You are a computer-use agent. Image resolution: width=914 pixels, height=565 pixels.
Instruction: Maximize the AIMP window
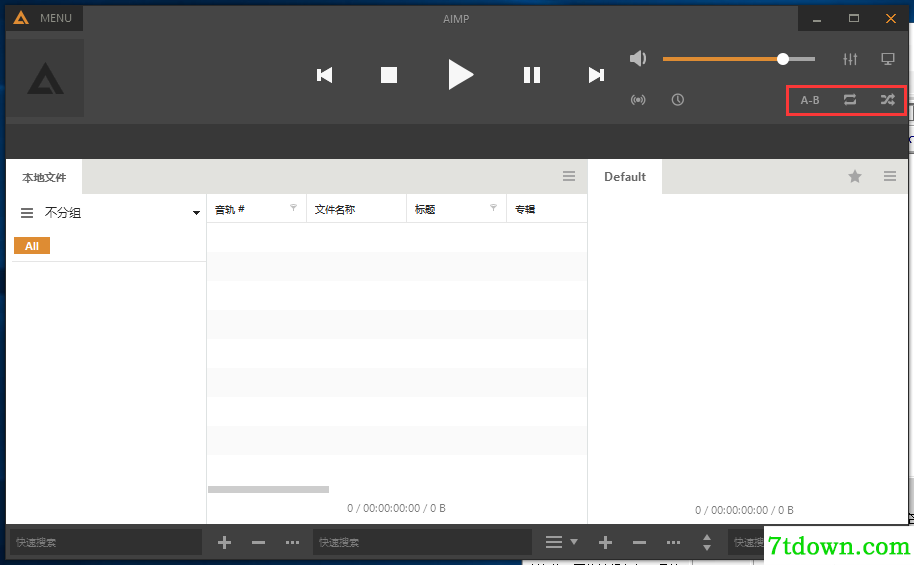coord(854,19)
